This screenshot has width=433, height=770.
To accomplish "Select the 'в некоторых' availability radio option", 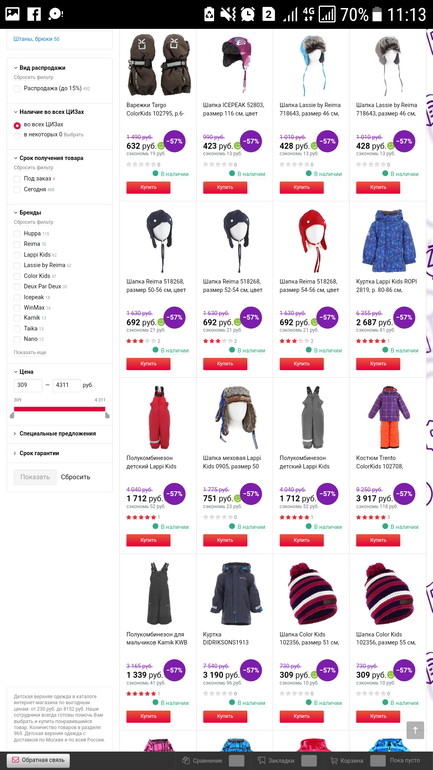I will [17, 135].
